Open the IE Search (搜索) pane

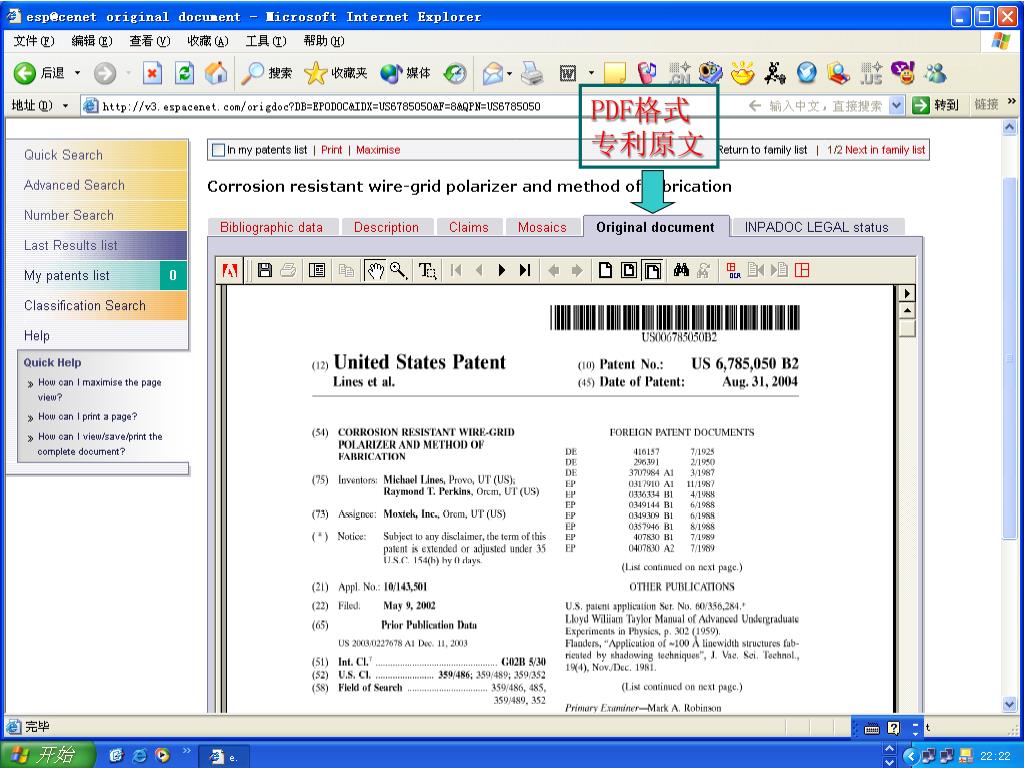pyautogui.click(x=266, y=73)
